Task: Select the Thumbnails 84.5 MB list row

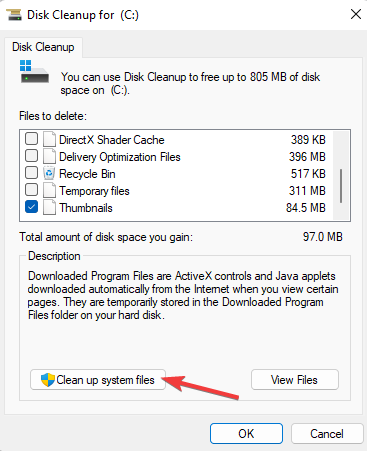Action: [x=176, y=208]
